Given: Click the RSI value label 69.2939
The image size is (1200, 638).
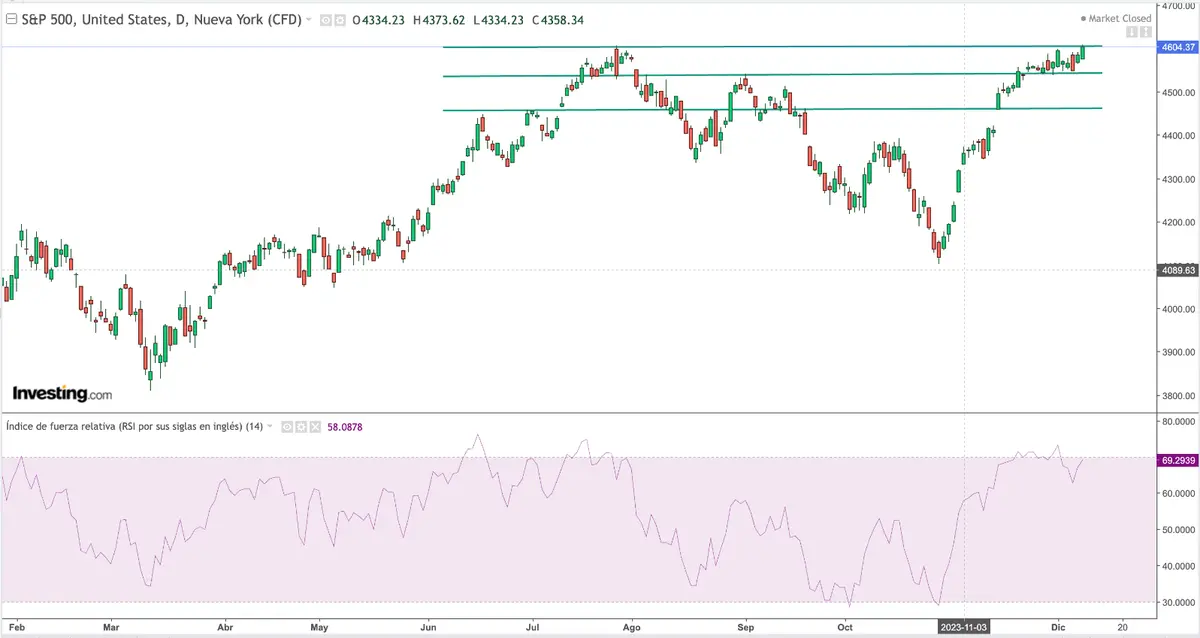Looking at the screenshot, I should 1176,458.
